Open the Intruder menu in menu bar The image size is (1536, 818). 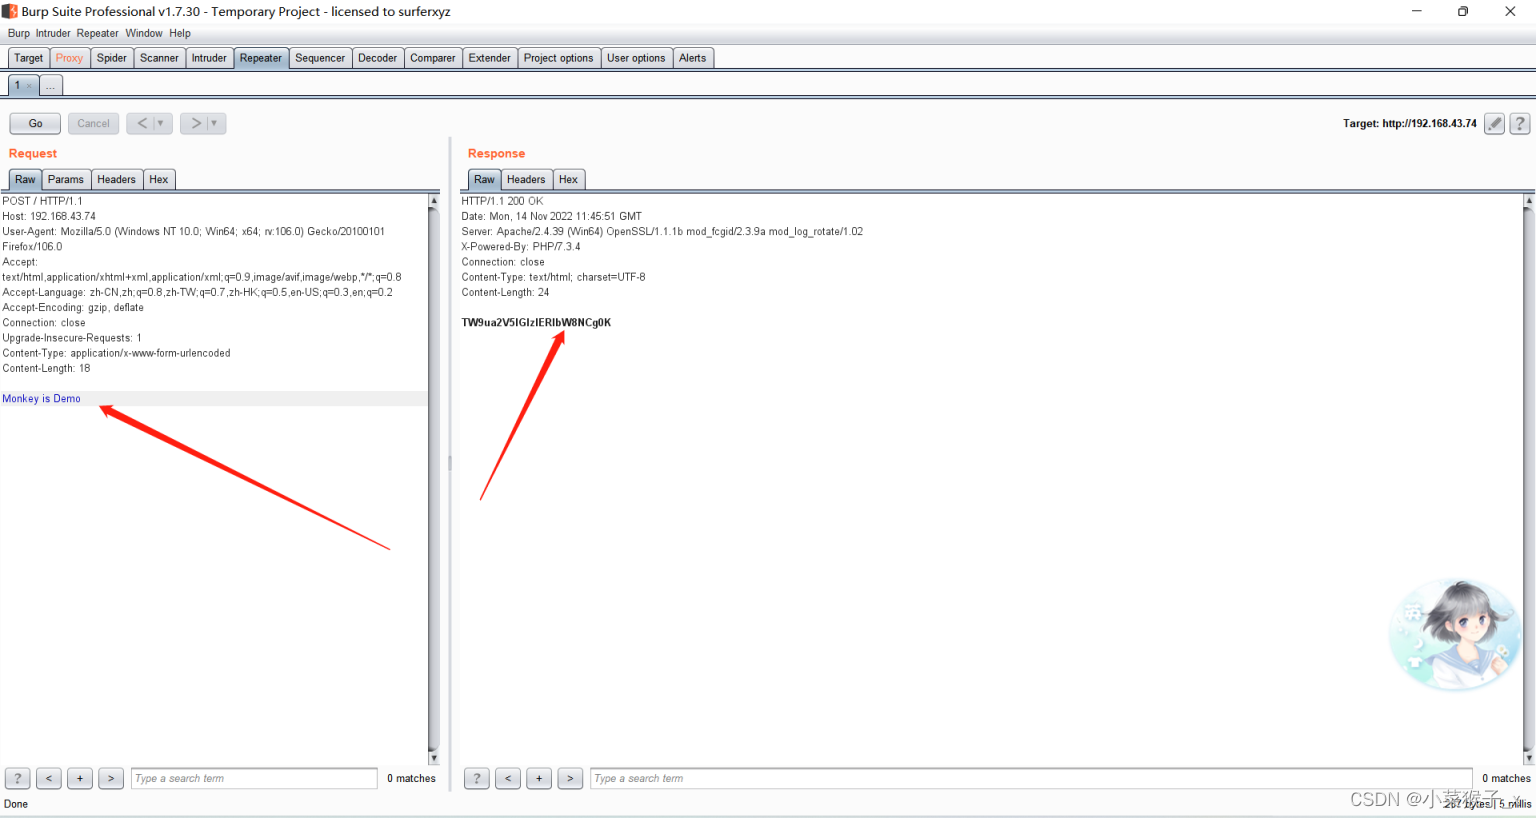click(53, 33)
